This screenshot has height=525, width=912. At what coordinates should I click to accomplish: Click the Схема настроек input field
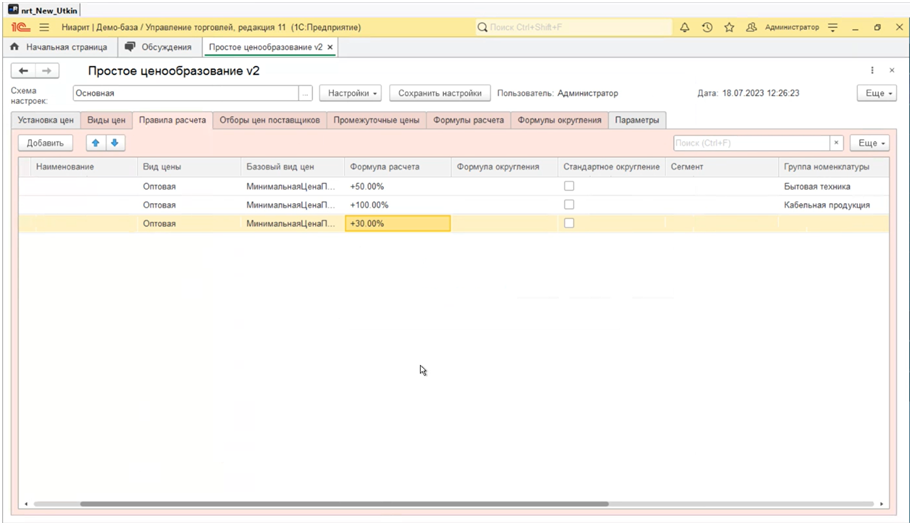(186, 93)
